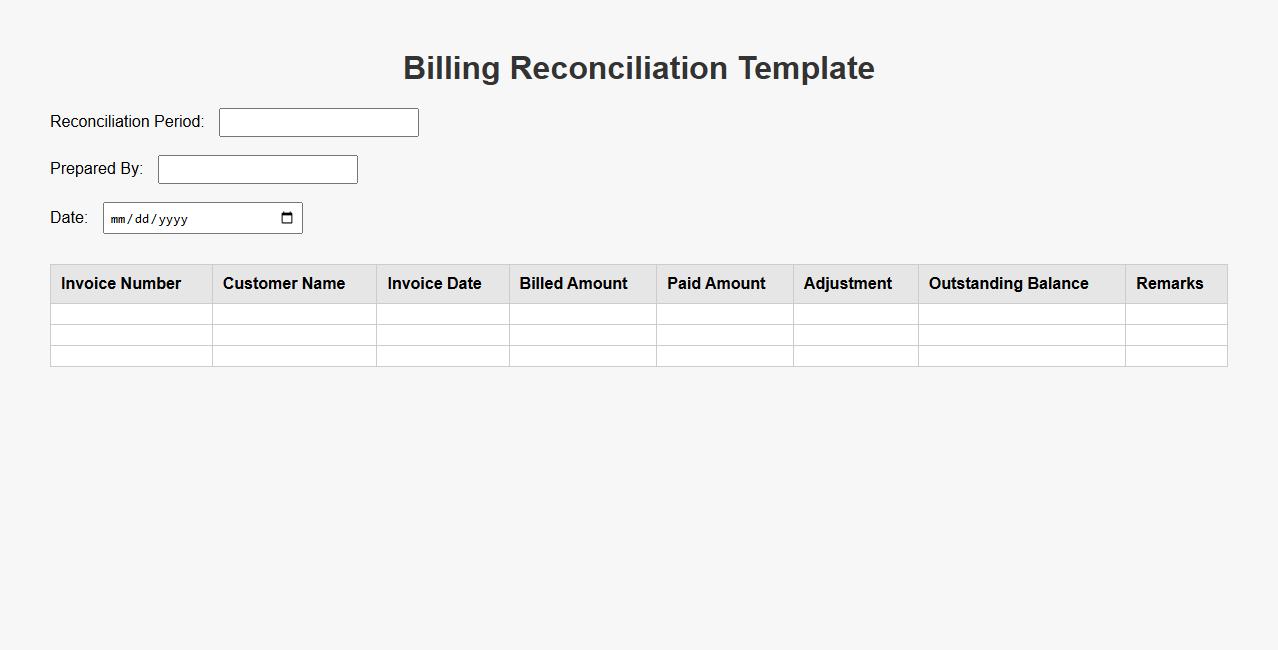Select third row Remarks cell
Screen dimensions: 1278x650
1176,356
